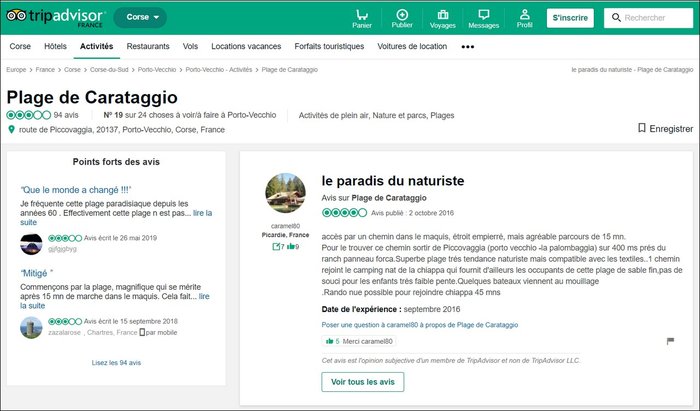Click the Plage de Carataggio page heading

click(92, 97)
